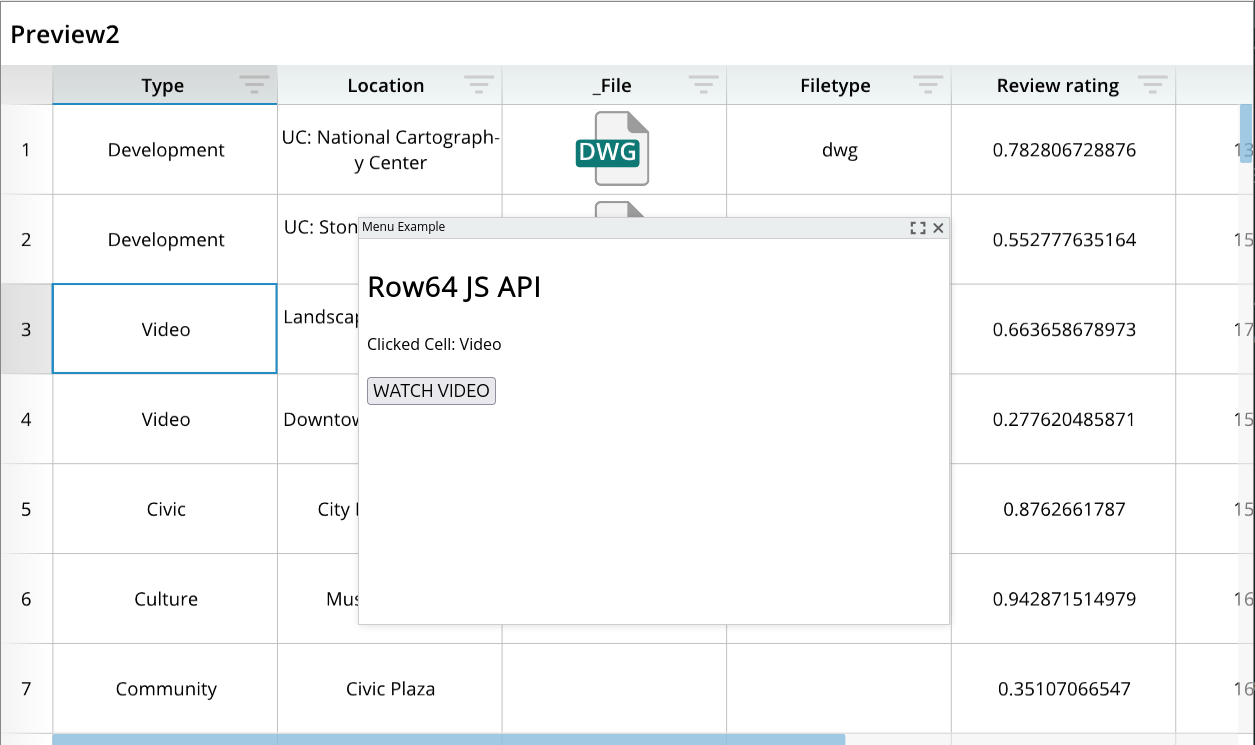1255x745 pixels.
Task: Select the Civic Plaza location cell
Action: [x=390, y=689]
